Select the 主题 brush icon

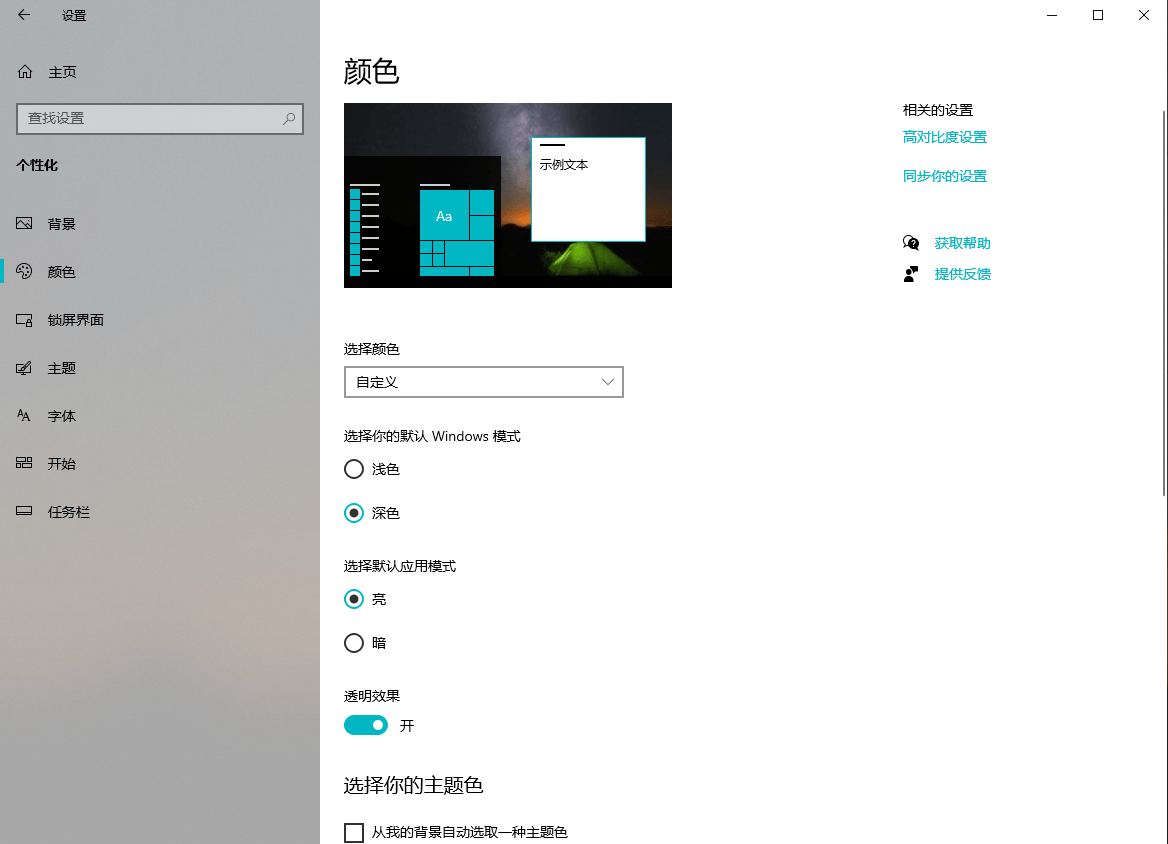23,367
